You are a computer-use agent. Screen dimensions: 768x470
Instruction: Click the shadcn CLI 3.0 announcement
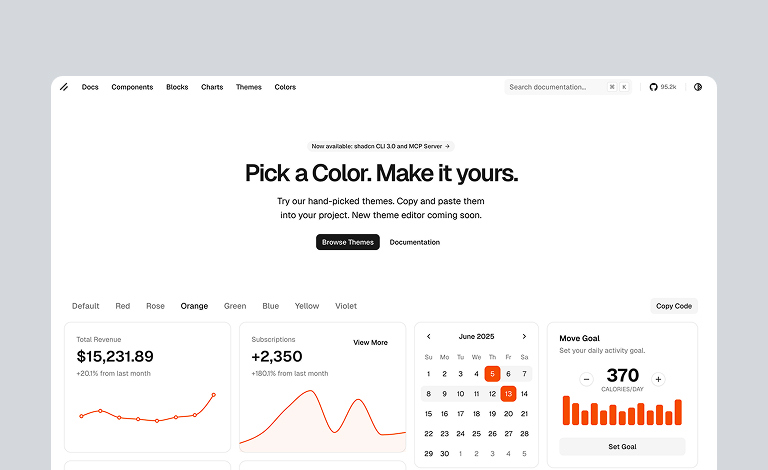click(381, 146)
